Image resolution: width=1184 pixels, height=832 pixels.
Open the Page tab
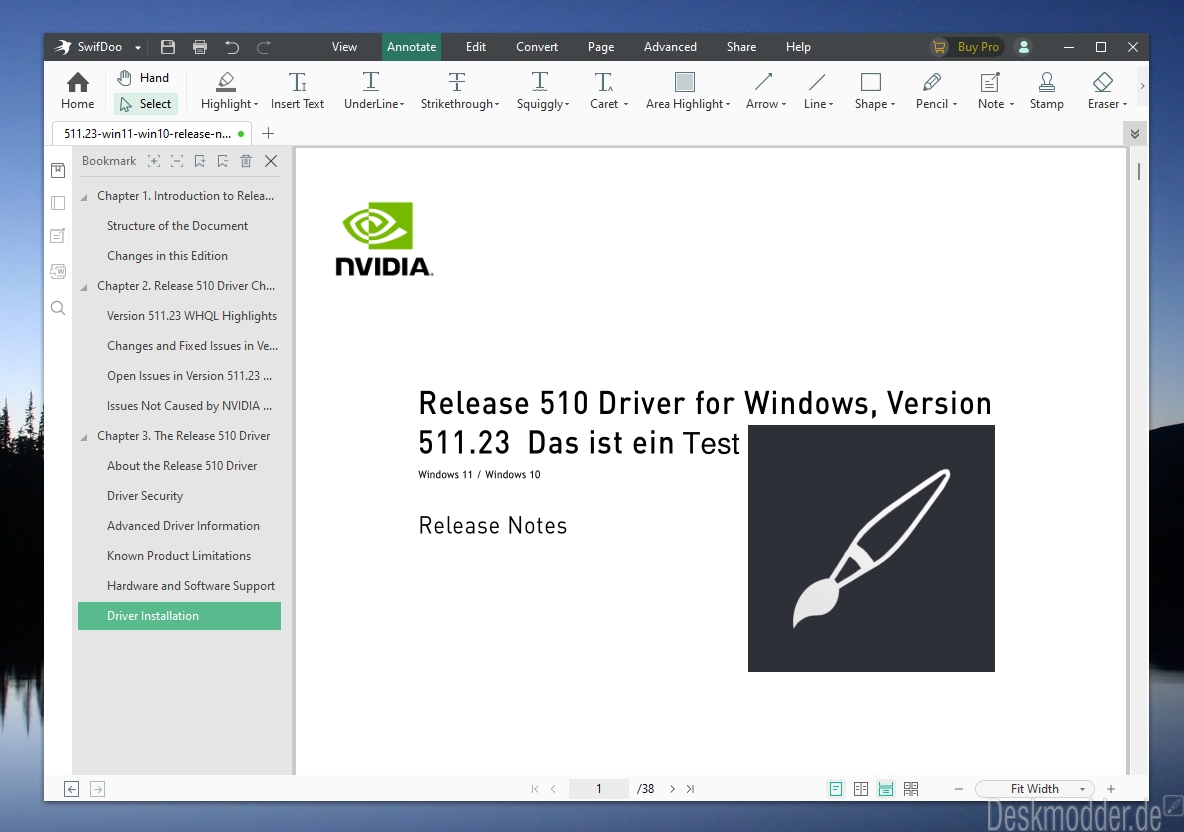point(601,47)
